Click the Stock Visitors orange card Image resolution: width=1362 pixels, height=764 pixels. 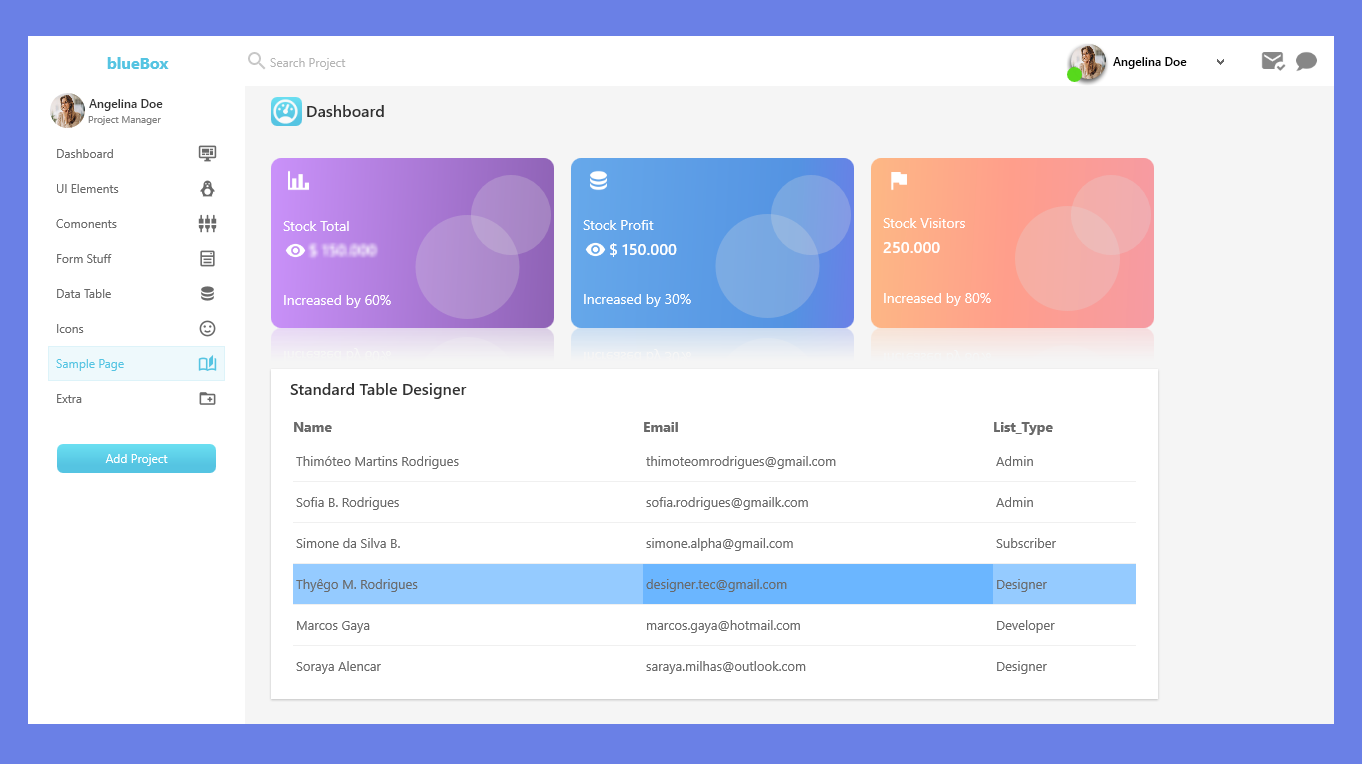click(1012, 243)
